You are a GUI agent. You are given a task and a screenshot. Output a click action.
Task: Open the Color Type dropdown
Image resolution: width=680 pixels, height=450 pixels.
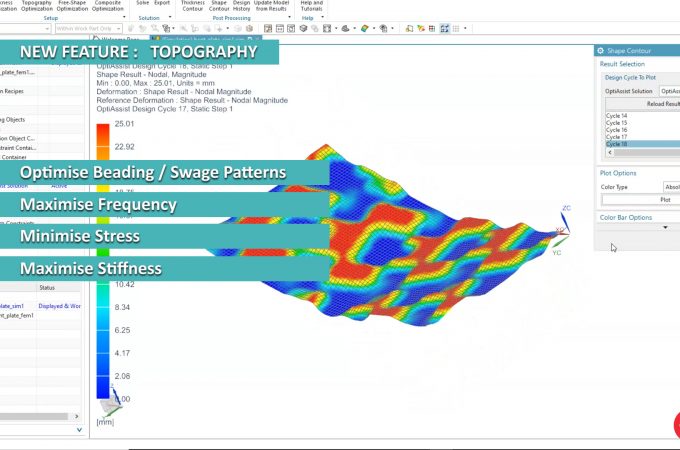671,187
